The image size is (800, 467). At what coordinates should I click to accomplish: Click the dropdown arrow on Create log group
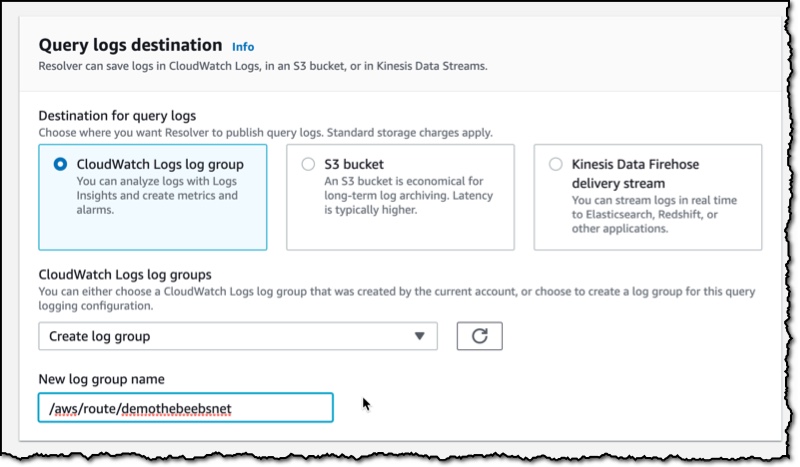click(419, 336)
